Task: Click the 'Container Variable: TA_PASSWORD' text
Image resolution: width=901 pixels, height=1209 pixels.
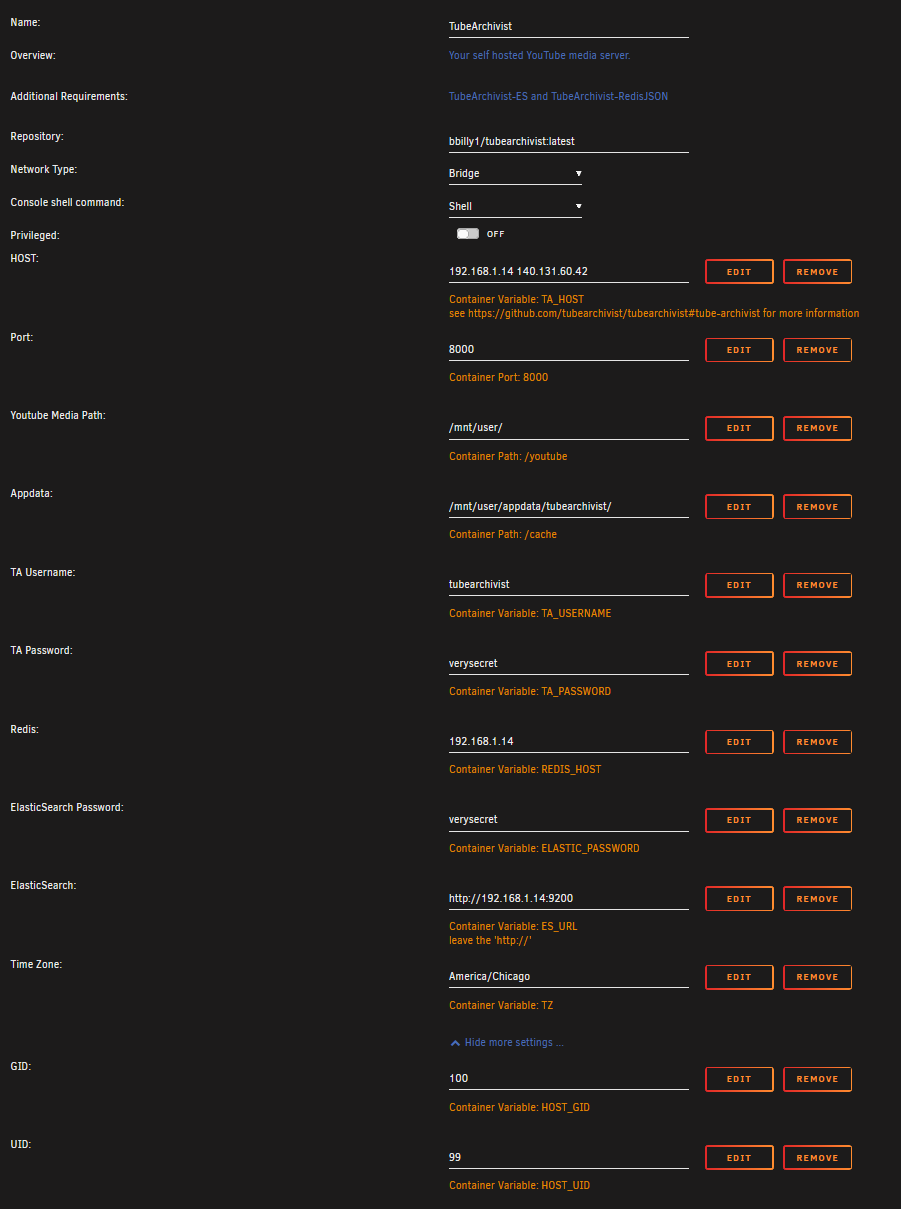Action: (530, 691)
